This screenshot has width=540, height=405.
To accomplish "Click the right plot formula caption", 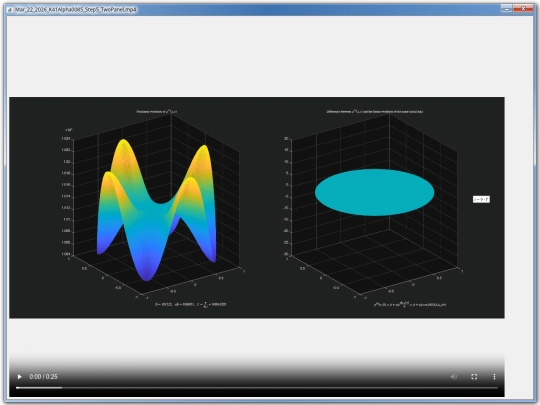I will 410,304.
